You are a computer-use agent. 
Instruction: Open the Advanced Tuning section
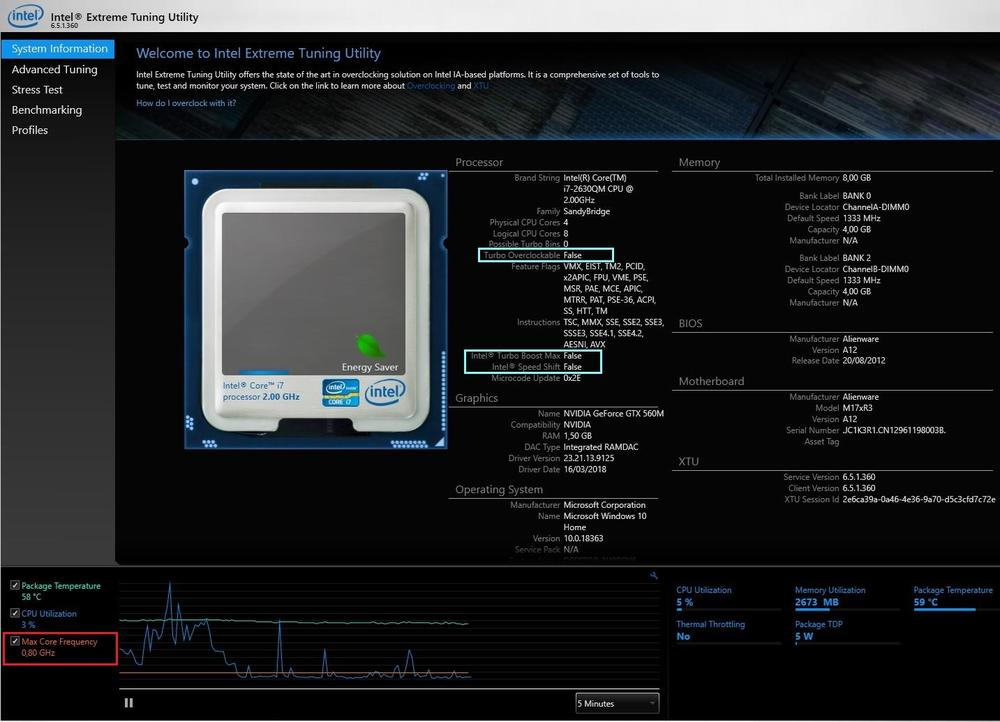(54, 70)
